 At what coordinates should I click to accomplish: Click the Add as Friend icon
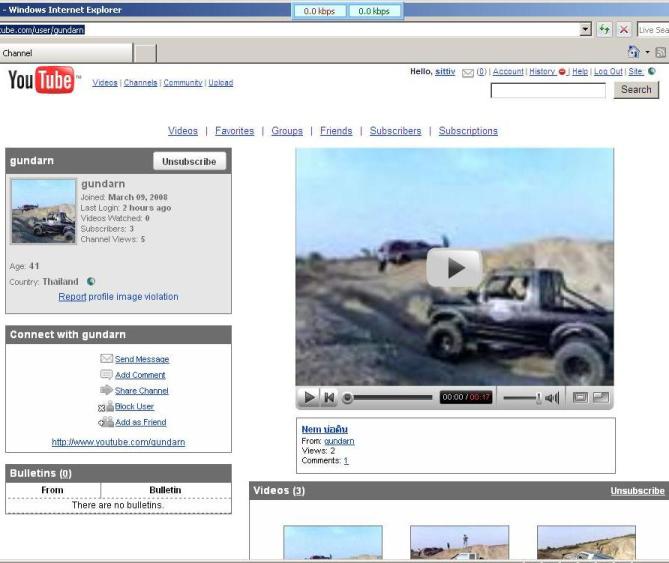point(105,422)
